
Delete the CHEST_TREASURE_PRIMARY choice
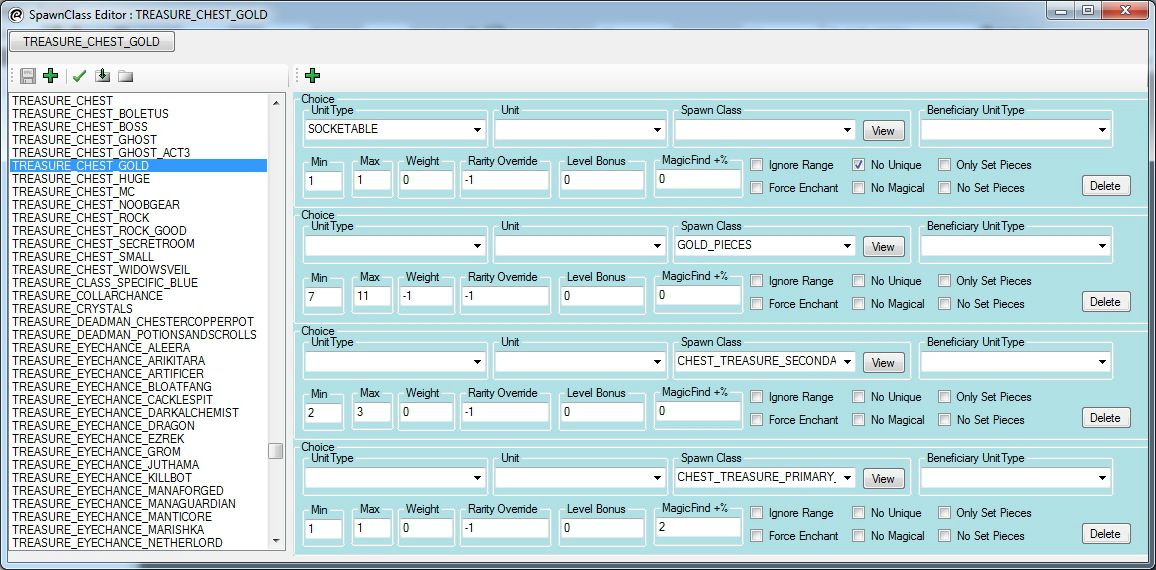coord(1105,534)
